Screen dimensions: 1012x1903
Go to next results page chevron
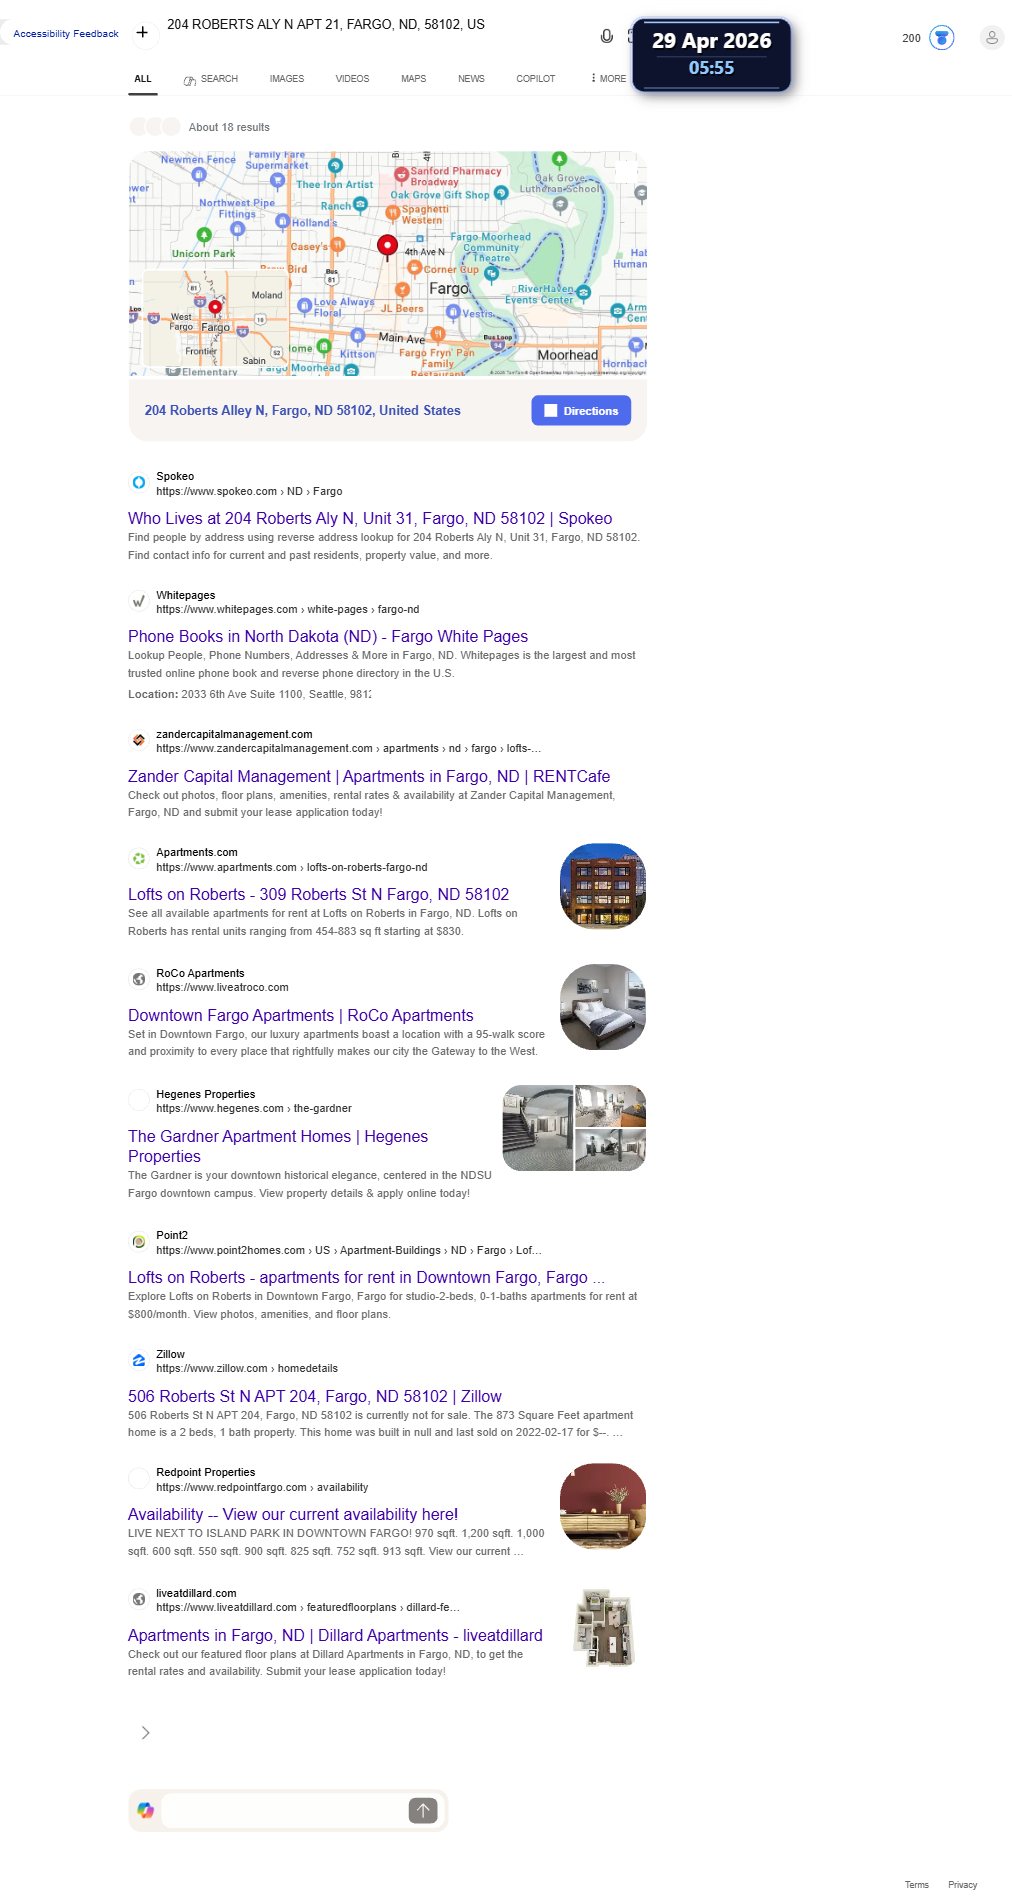146,1733
